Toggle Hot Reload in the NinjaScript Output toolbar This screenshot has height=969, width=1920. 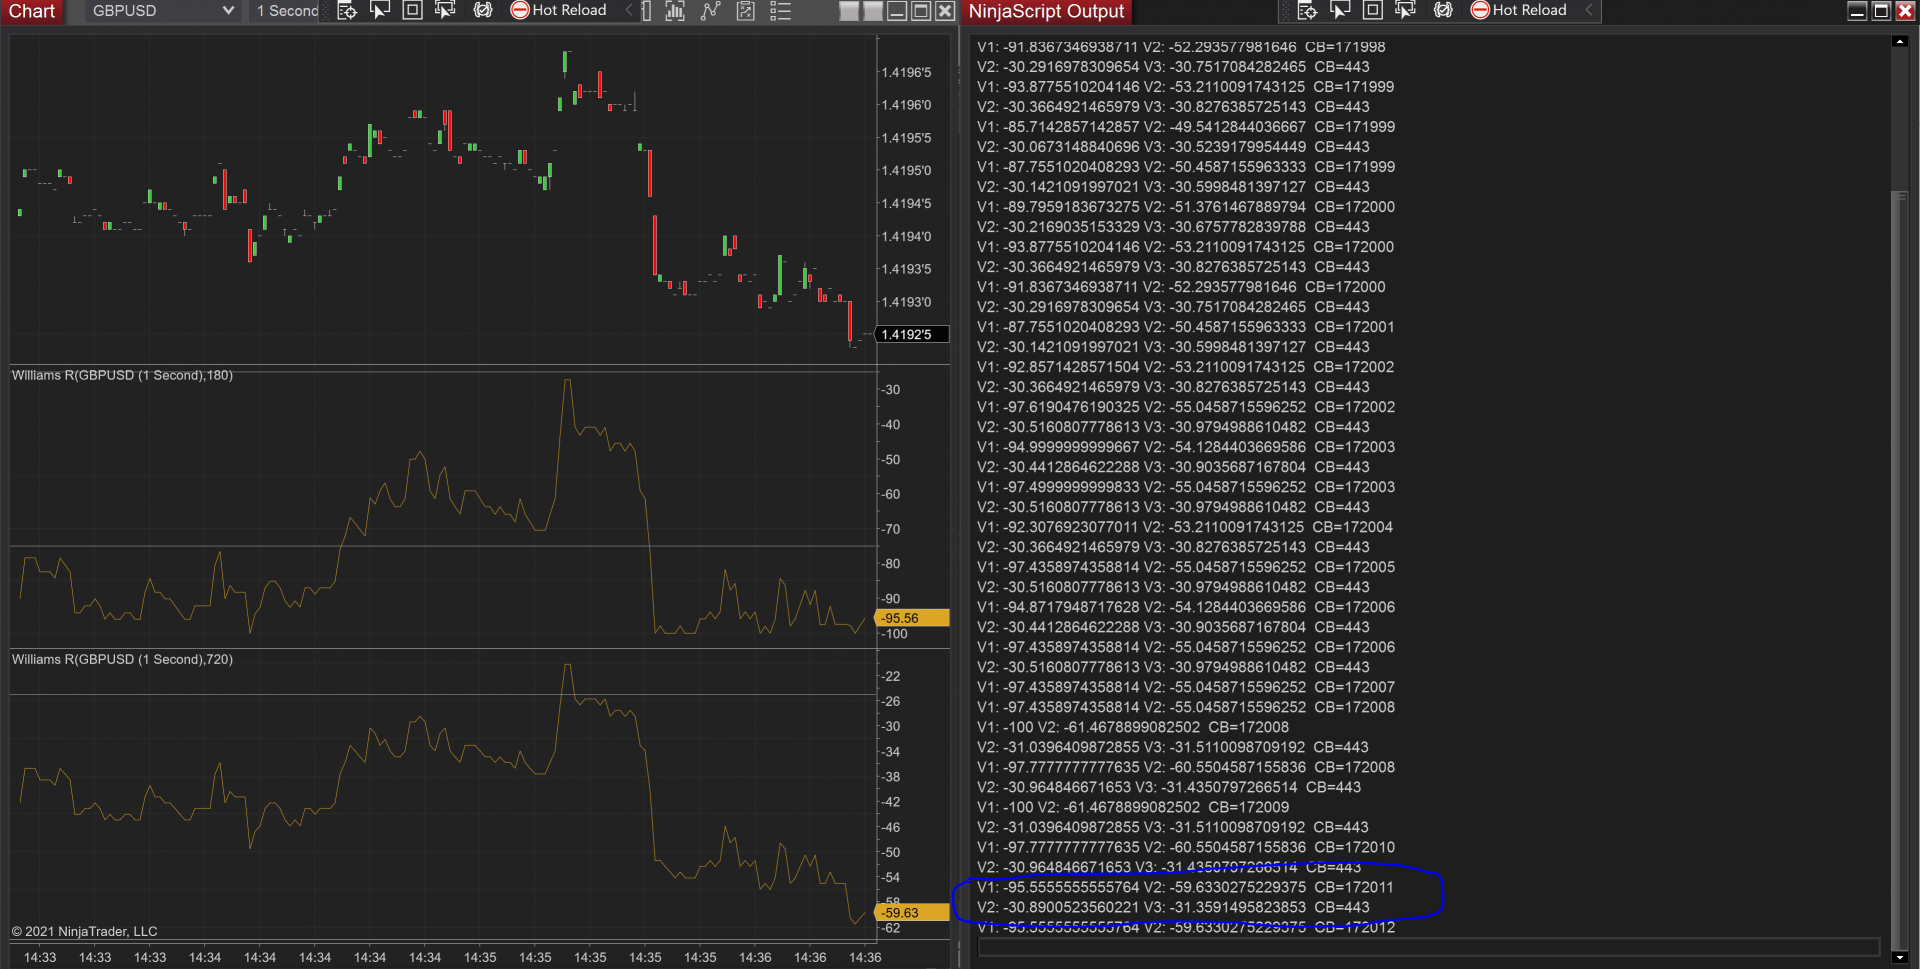click(x=1519, y=11)
